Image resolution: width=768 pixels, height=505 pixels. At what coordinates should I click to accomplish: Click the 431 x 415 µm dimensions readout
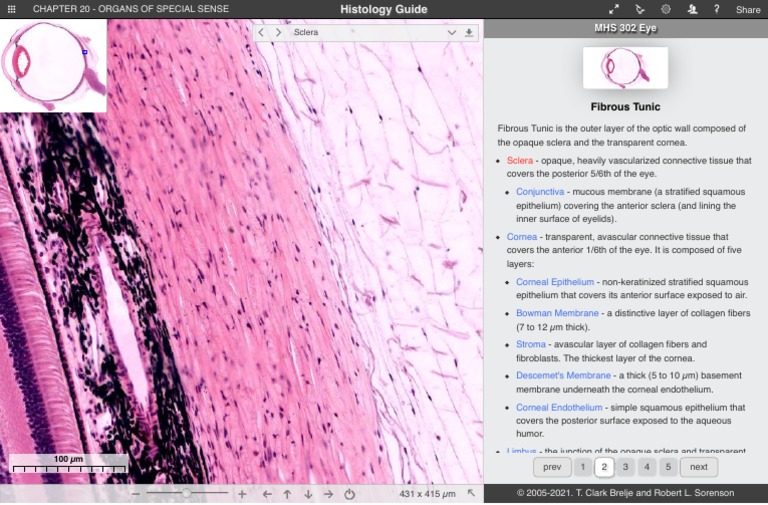point(427,494)
